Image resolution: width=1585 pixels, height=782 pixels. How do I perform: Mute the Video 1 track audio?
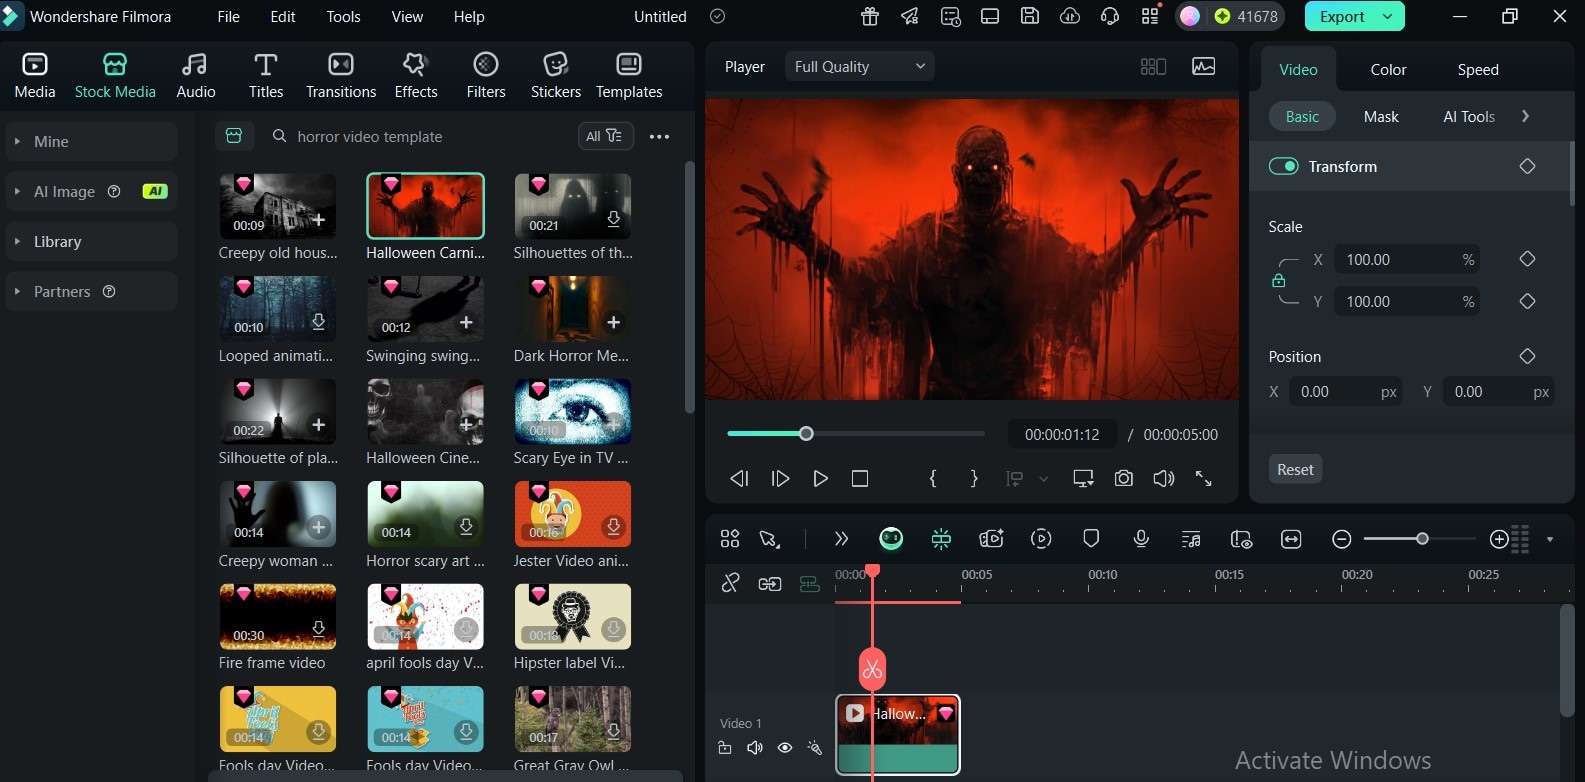click(x=755, y=748)
